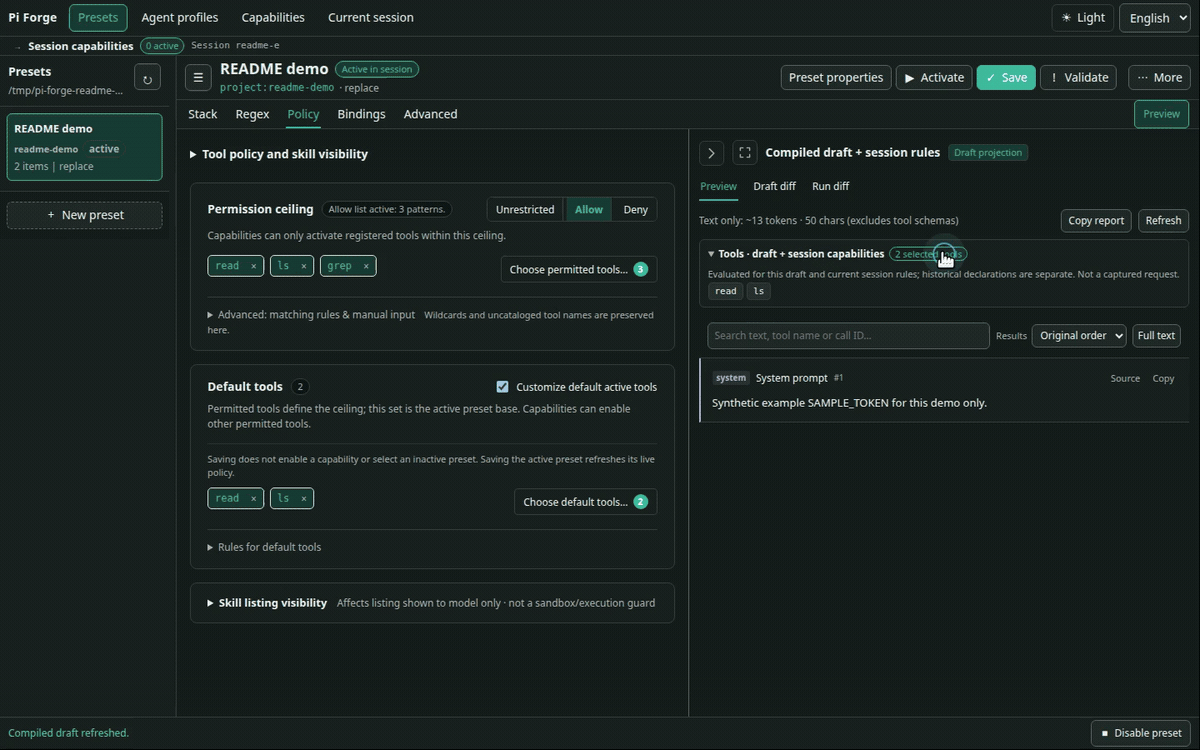Remove the grep tag from permission ceiling
1200x750 pixels.
click(366, 266)
